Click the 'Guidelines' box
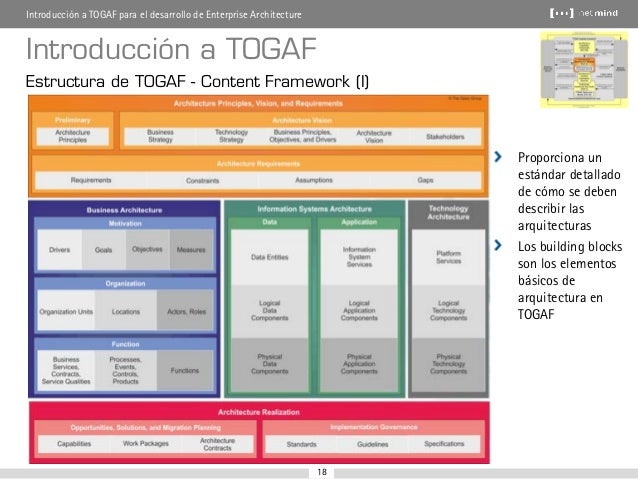Viewport: 638px width, 479px height. point(373,444)
